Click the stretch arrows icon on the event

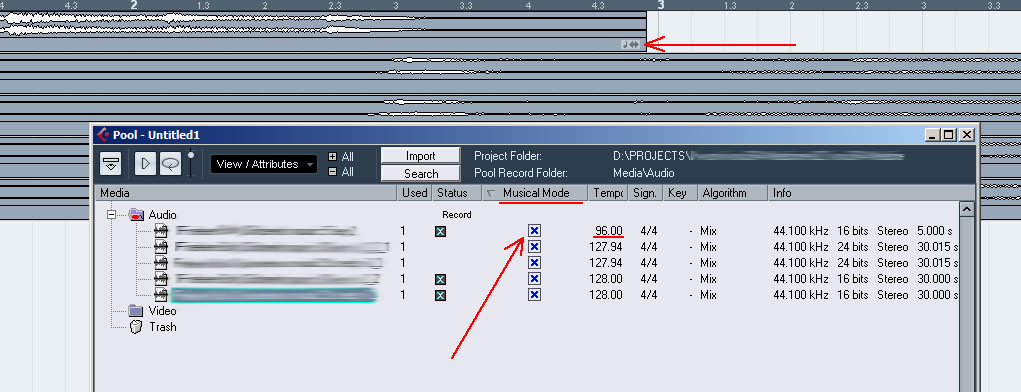tap(635, 44)
